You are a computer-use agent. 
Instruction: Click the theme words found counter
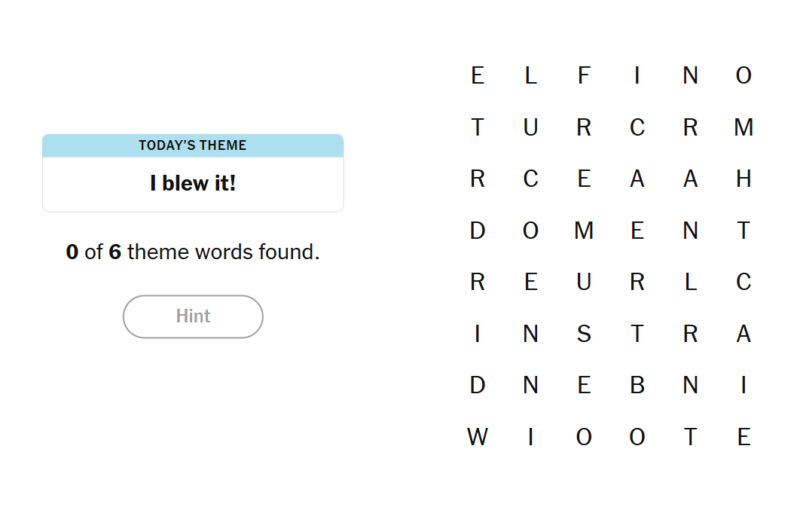[x=193, y=252]
